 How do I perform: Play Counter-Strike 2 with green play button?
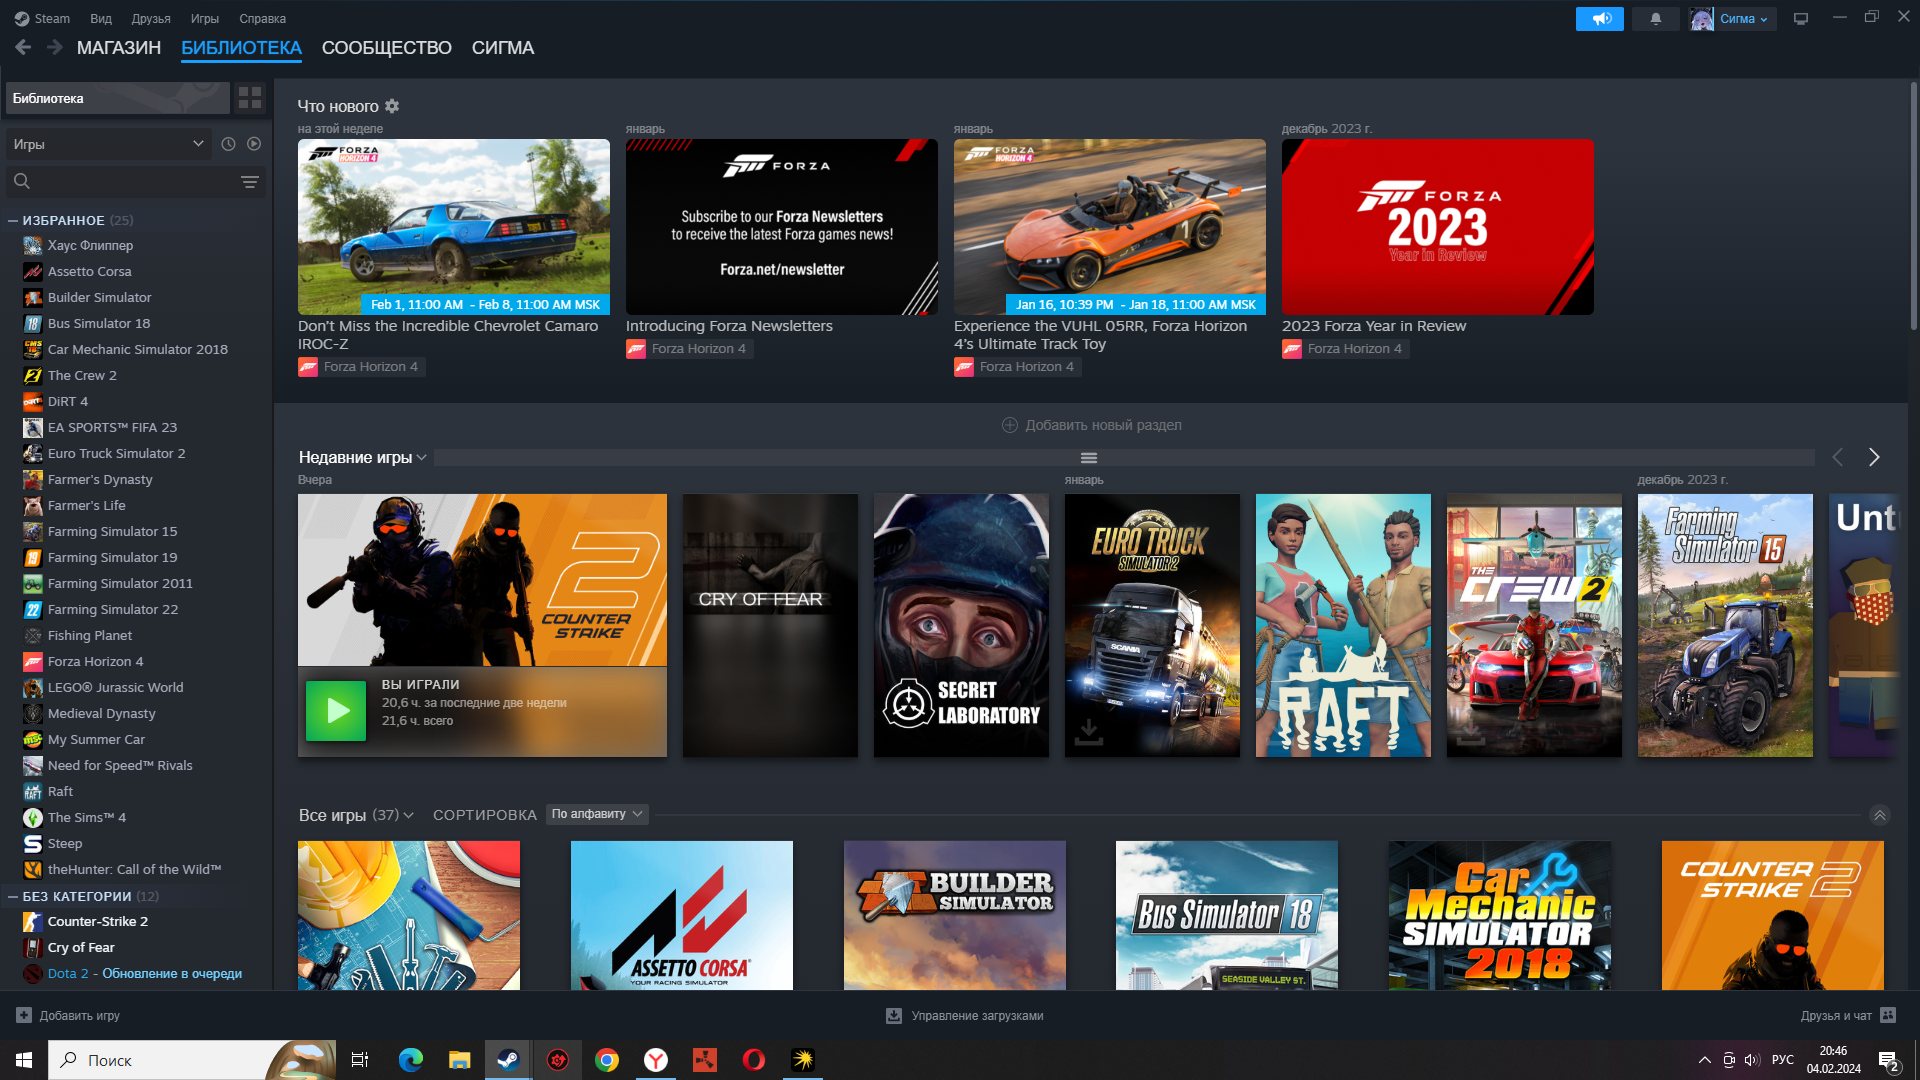tap(336, 711)
